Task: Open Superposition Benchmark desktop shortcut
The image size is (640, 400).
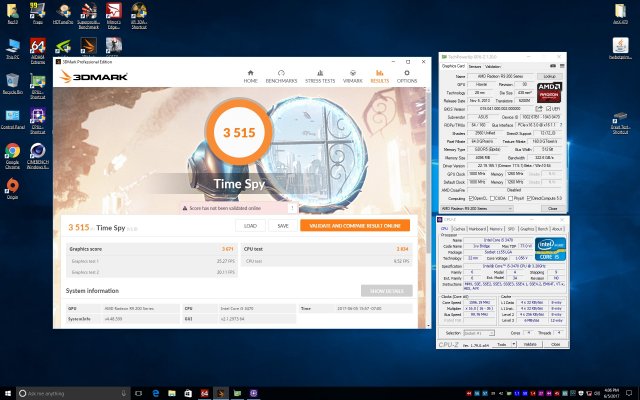Action: click(x=88, y=16)
